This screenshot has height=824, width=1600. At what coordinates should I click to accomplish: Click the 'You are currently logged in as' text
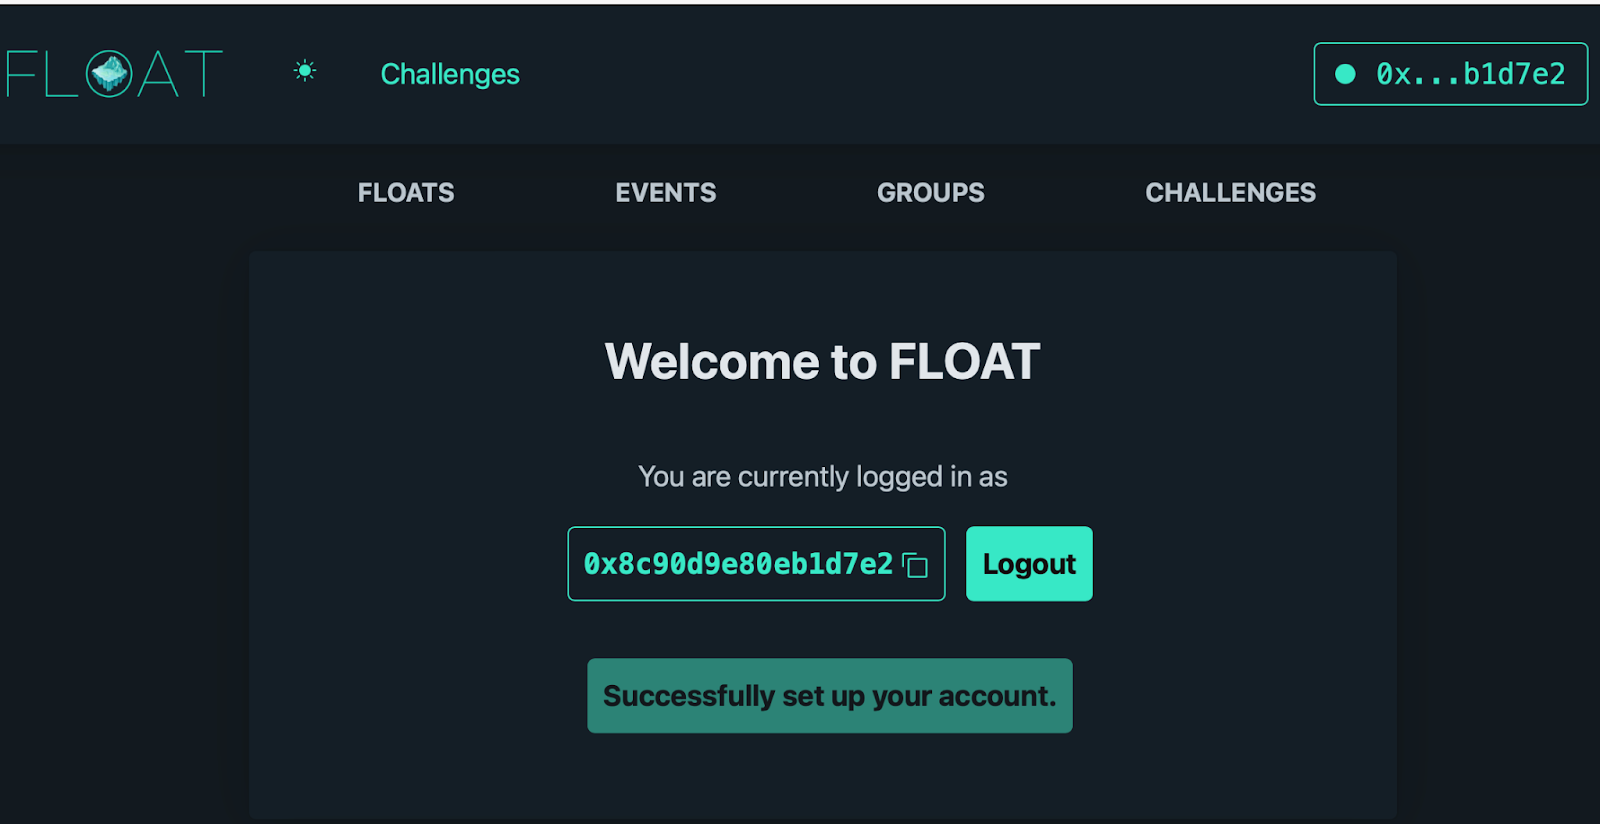click(x=823, y=477)
